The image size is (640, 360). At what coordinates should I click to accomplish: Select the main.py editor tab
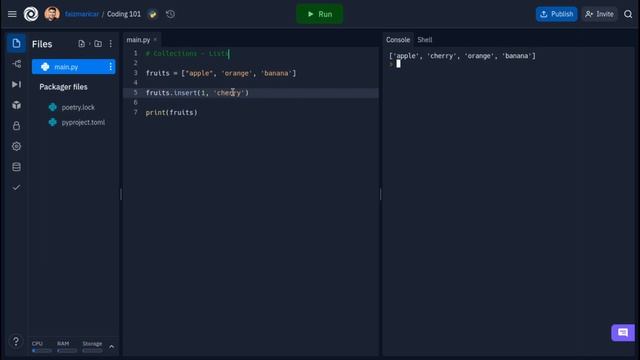click(x=138, y=40)
